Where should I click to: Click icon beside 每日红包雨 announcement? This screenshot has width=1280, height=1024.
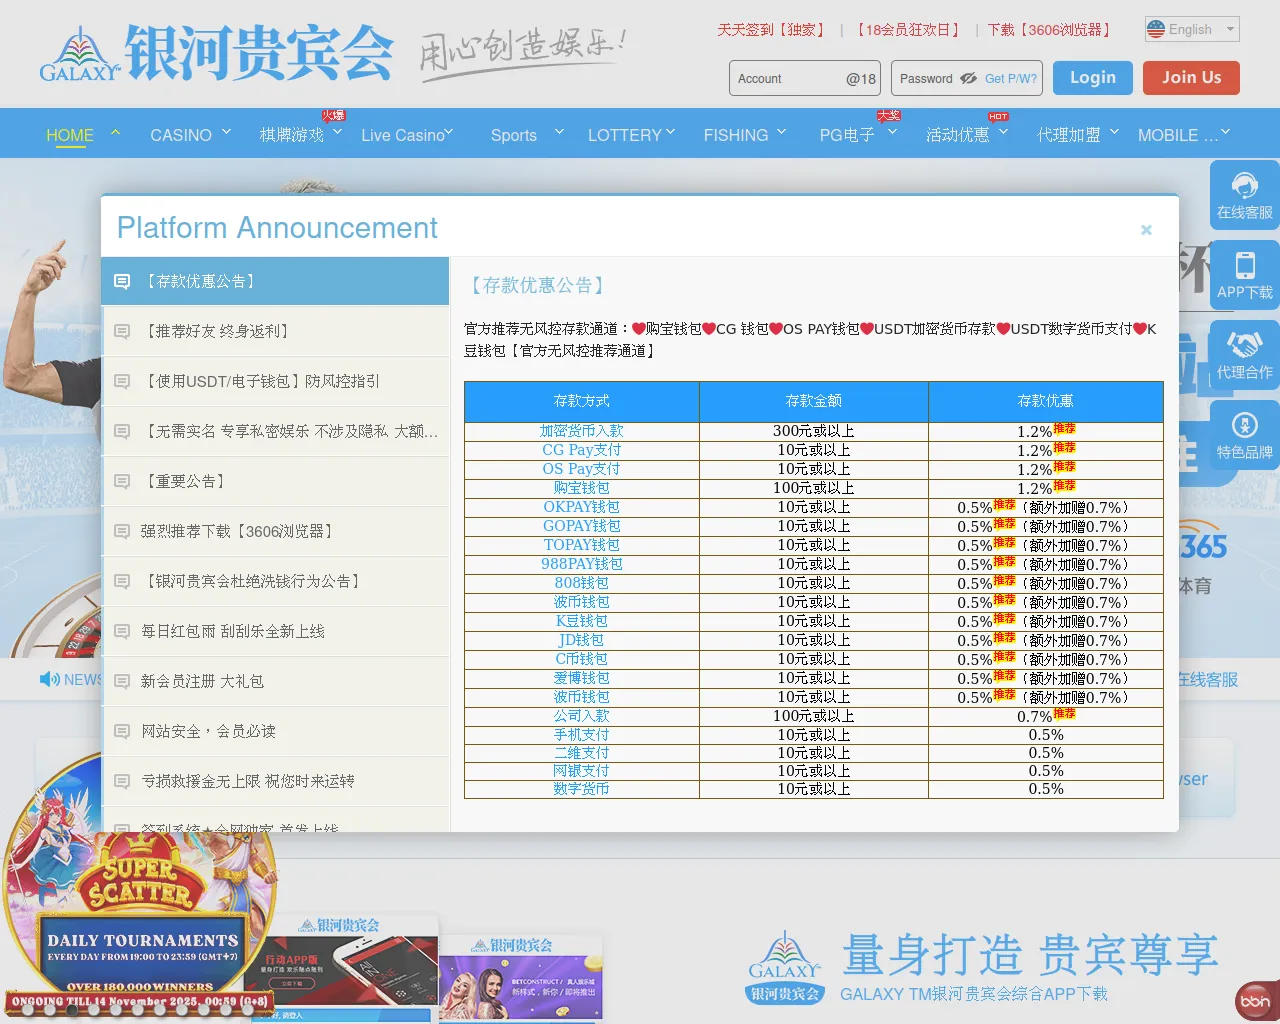click(122, 631)
